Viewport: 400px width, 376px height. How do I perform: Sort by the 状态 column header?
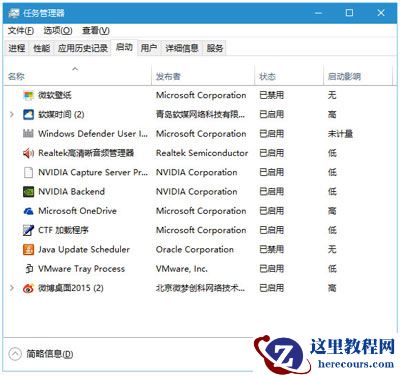pos(289,77)
